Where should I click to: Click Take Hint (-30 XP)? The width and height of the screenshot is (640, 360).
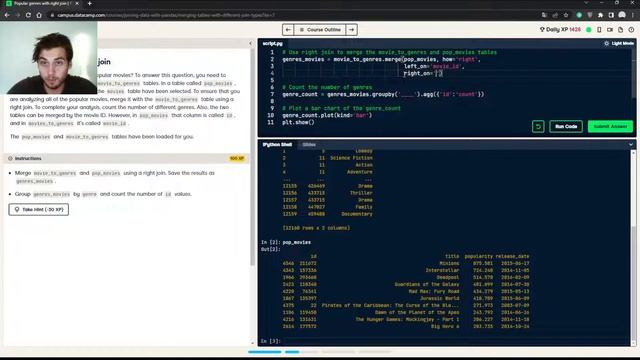click(39, 209)
